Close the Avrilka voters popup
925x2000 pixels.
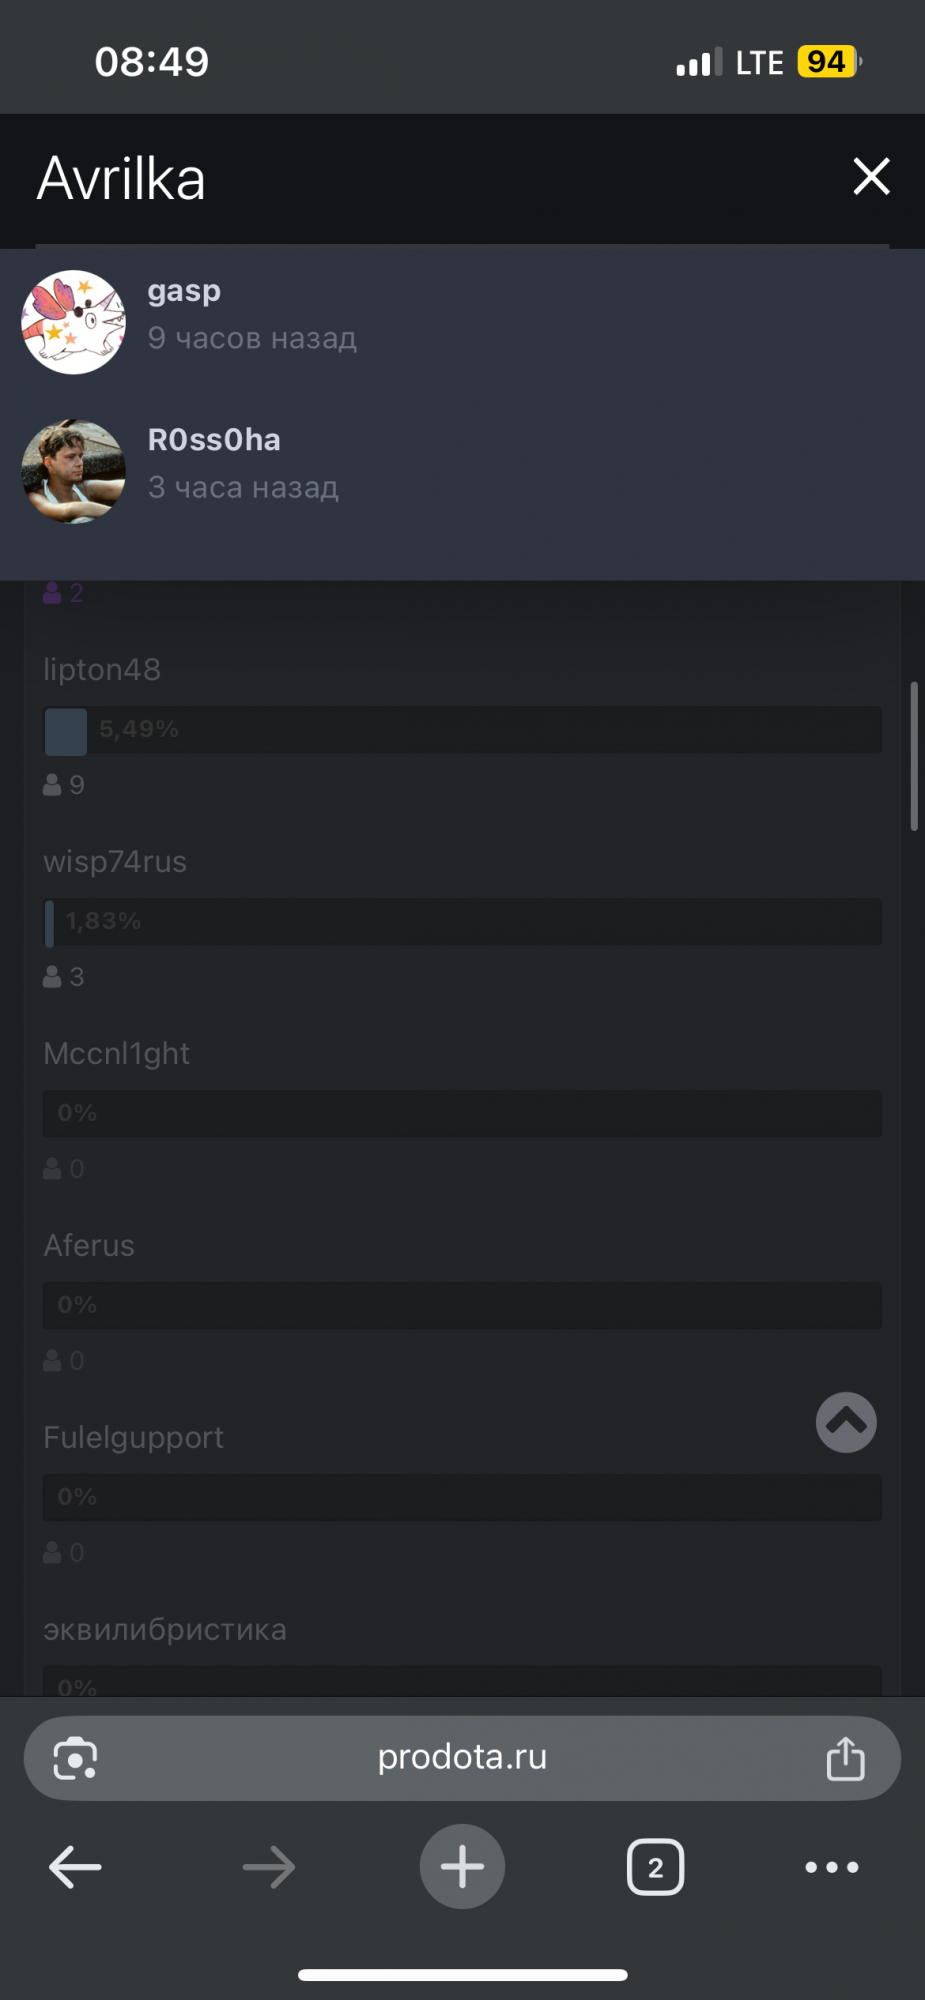pyautogui.click(x=871, y=177)
